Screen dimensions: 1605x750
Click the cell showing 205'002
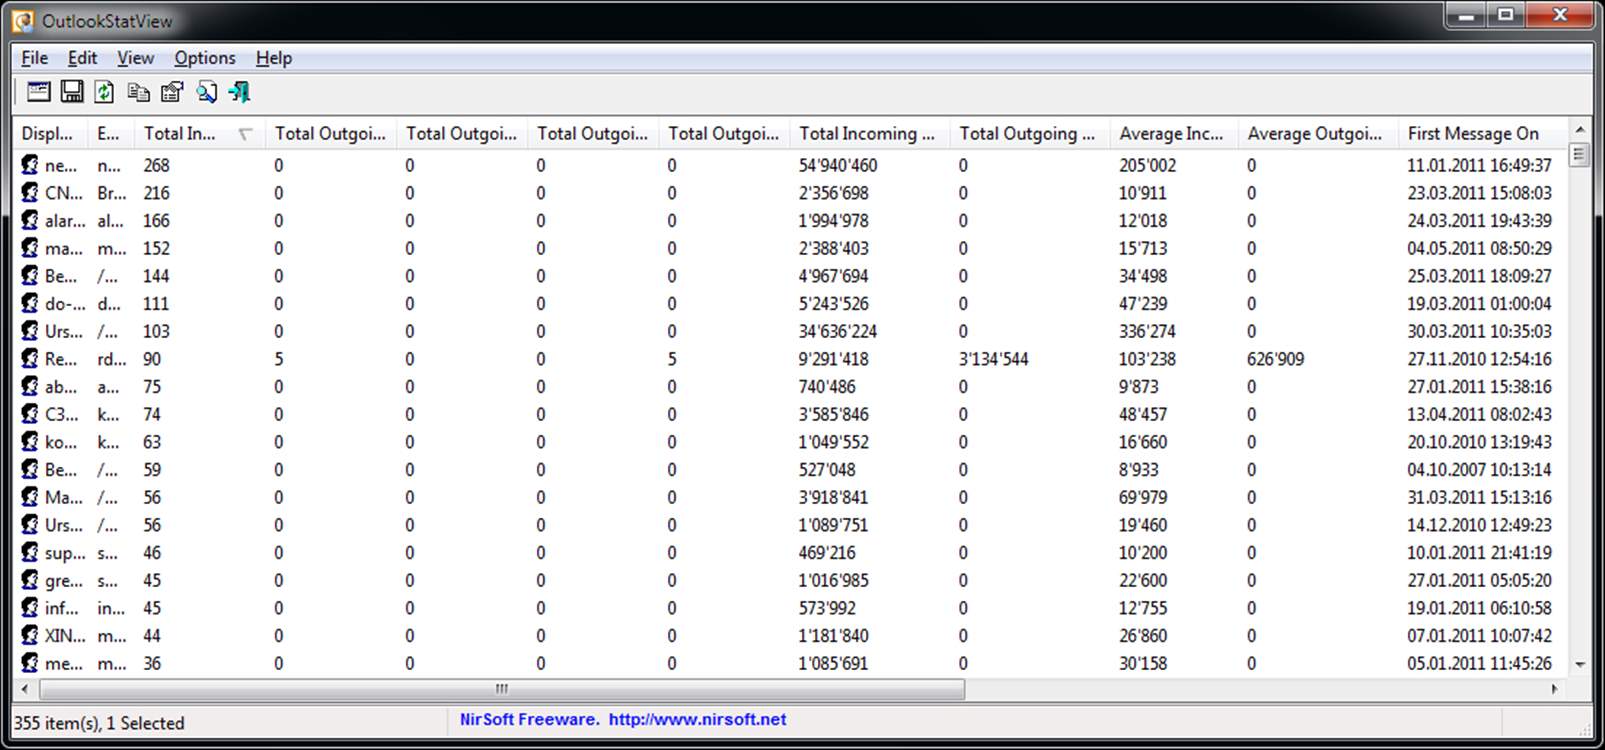point(1148,165)
